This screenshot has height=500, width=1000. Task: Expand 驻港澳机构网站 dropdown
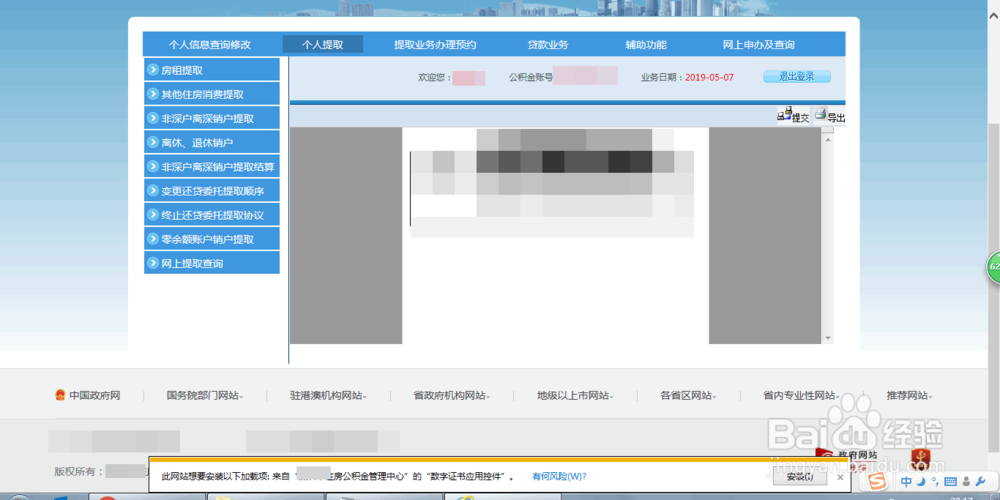point(328,395)
